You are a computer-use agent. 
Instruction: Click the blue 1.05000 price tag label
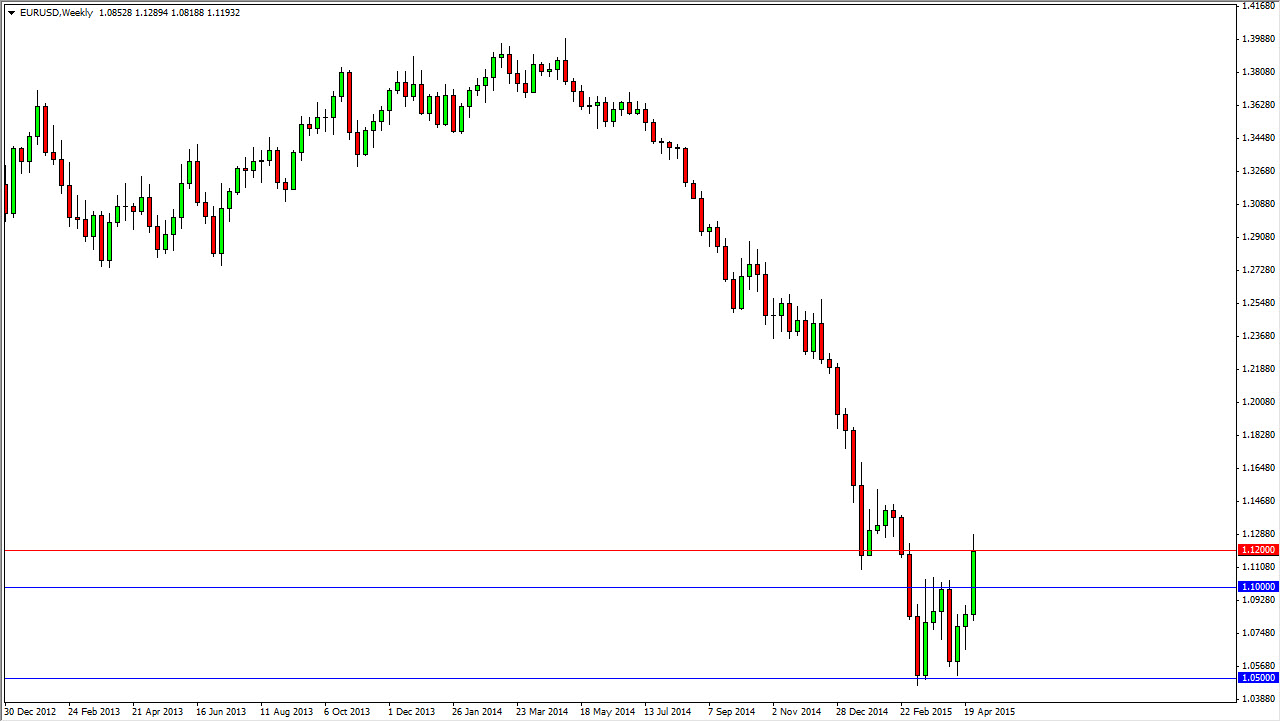pos(1258,677)
